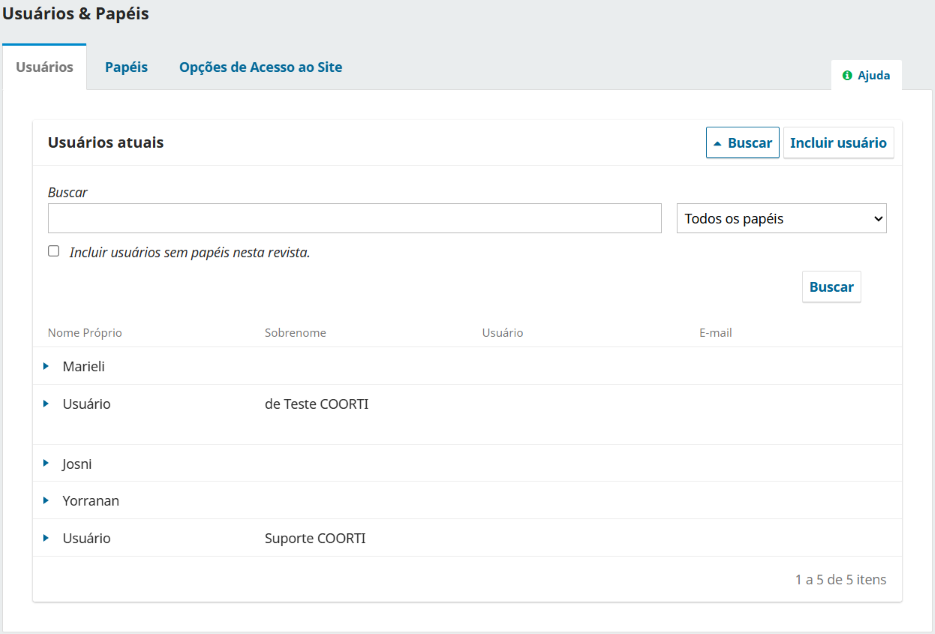
Task: Click the Usuário column header
Action: click(502, 333)
